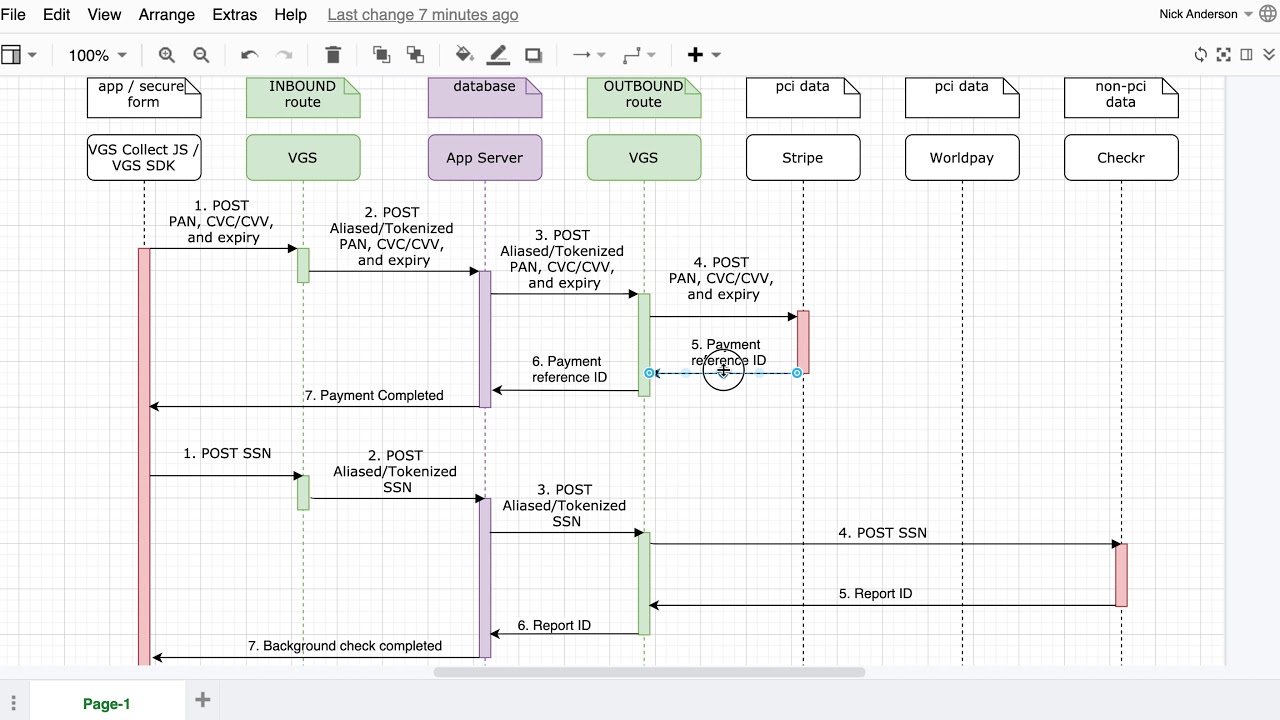Select the INBOUND route note shape
This screenshot has height=720, width=1280.
tap(303, 97)
